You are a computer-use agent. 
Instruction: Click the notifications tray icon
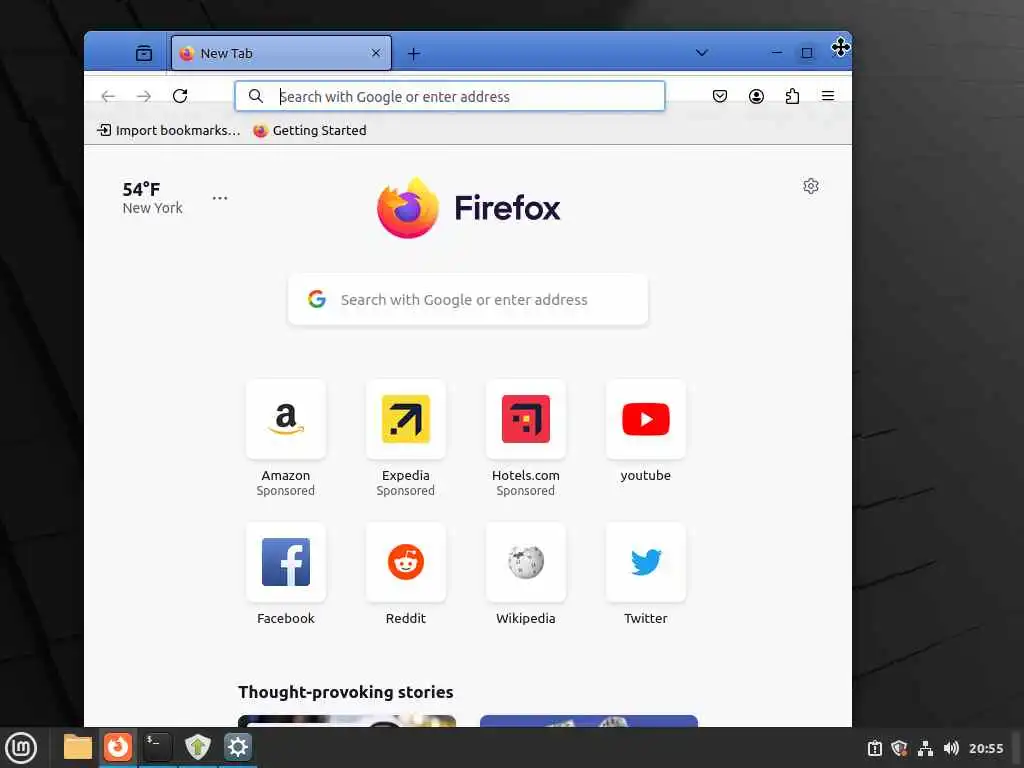click(875, 748)
